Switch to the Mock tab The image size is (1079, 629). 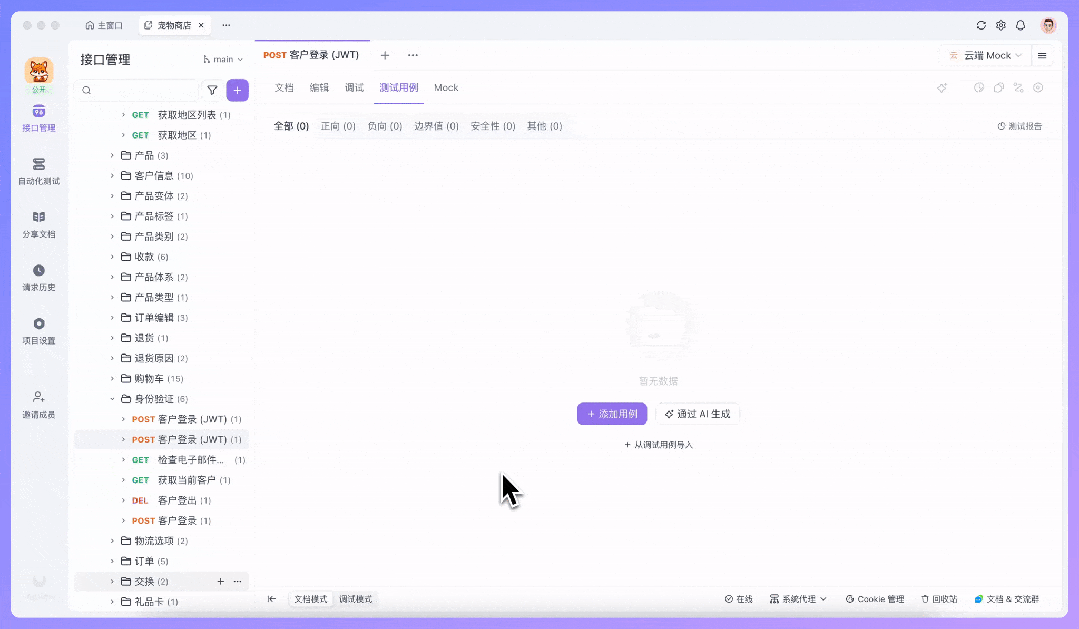click(x=446, y=87)
